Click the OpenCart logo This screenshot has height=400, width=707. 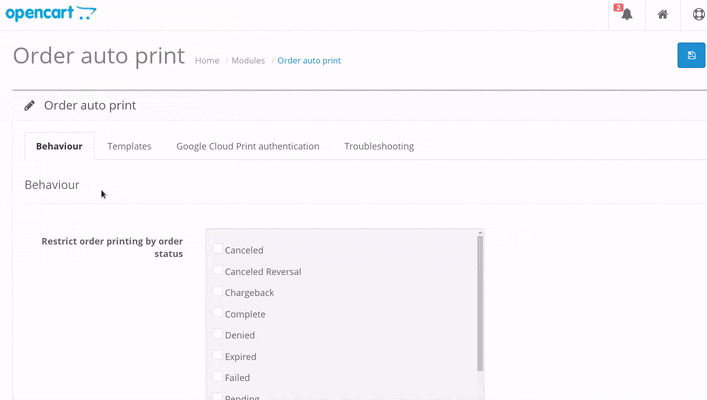pos(51,13)
